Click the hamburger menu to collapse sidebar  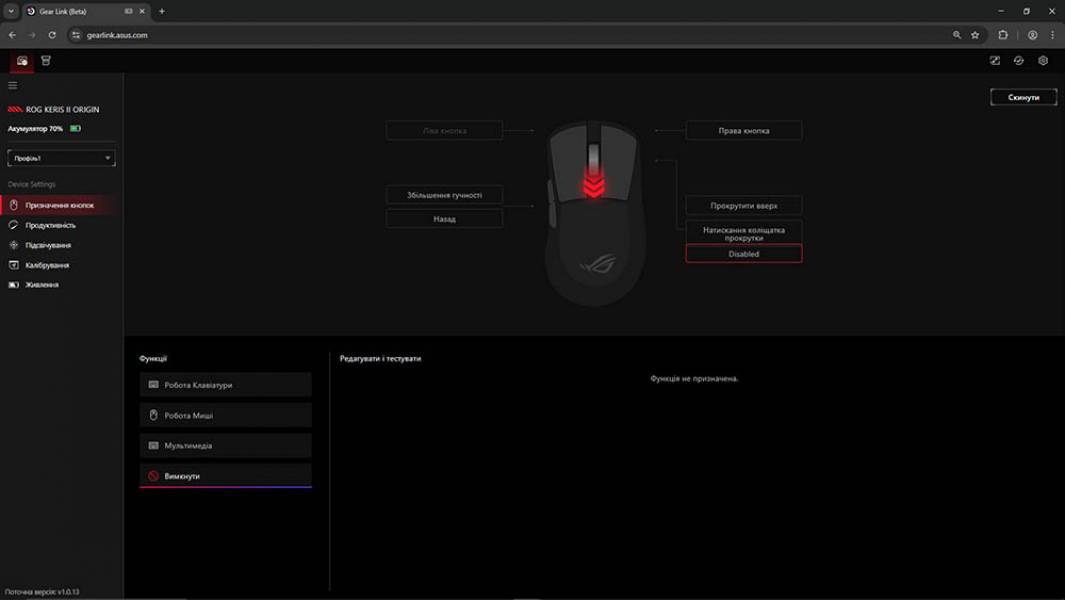pos(12,85)
